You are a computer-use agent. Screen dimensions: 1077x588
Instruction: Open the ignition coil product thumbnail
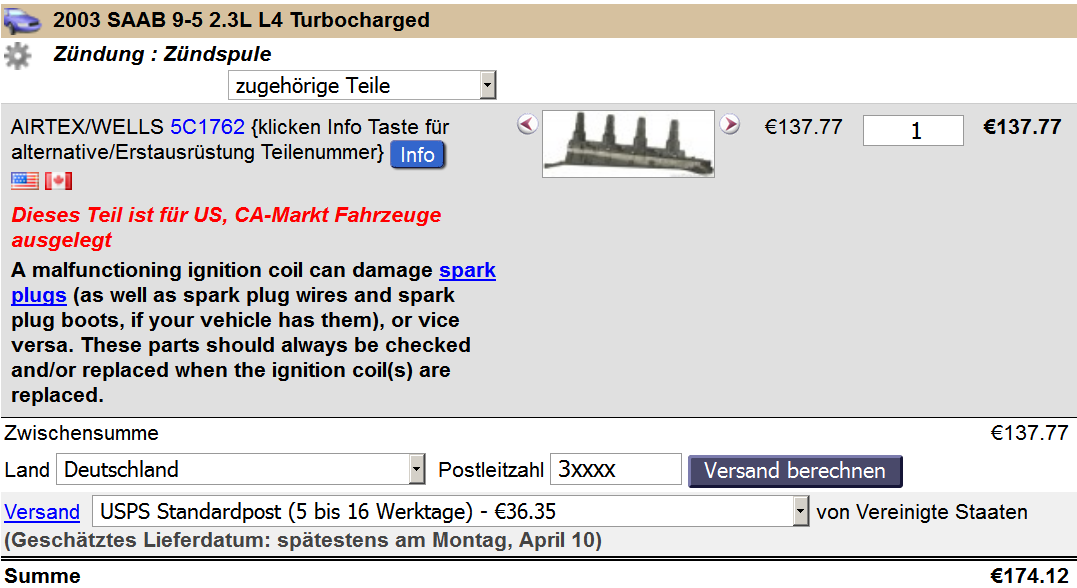[x=628, y=144]
